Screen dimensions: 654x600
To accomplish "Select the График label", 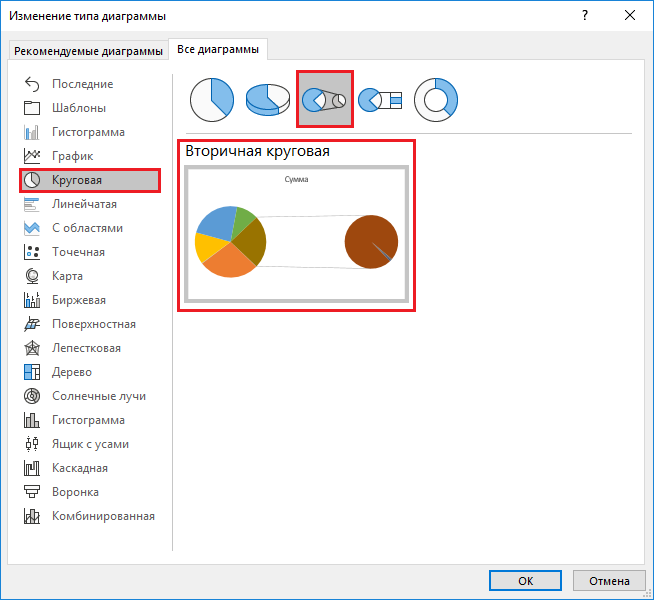I will 73,156.
